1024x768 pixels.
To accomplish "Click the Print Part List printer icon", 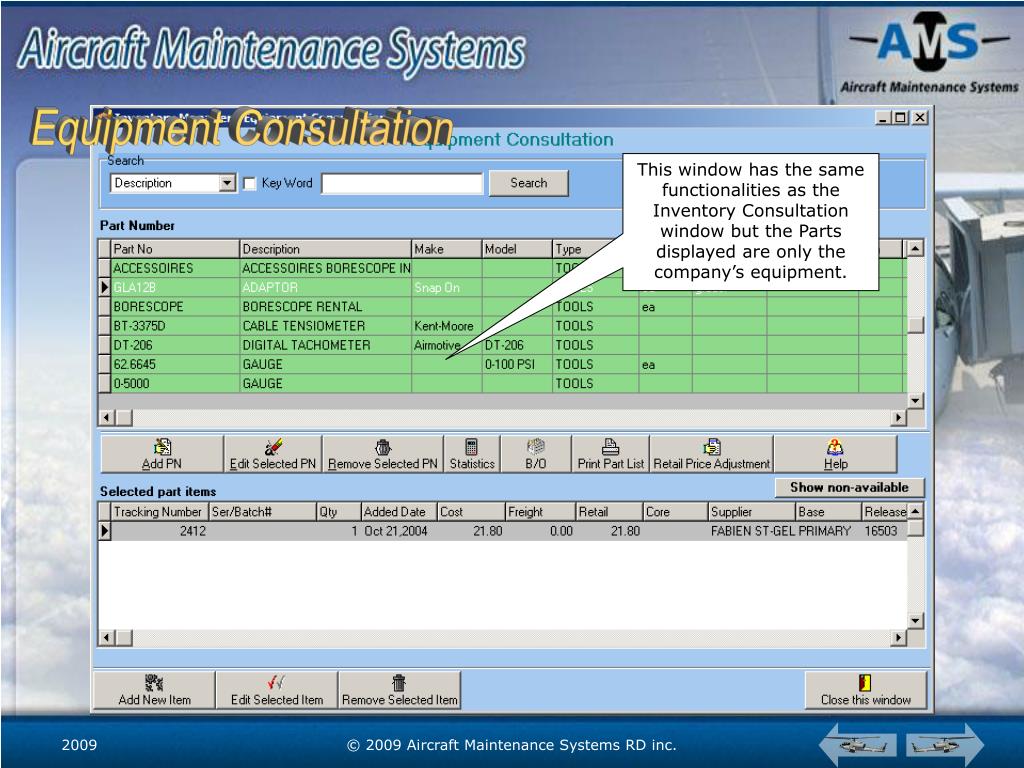I will click(610, 447).
